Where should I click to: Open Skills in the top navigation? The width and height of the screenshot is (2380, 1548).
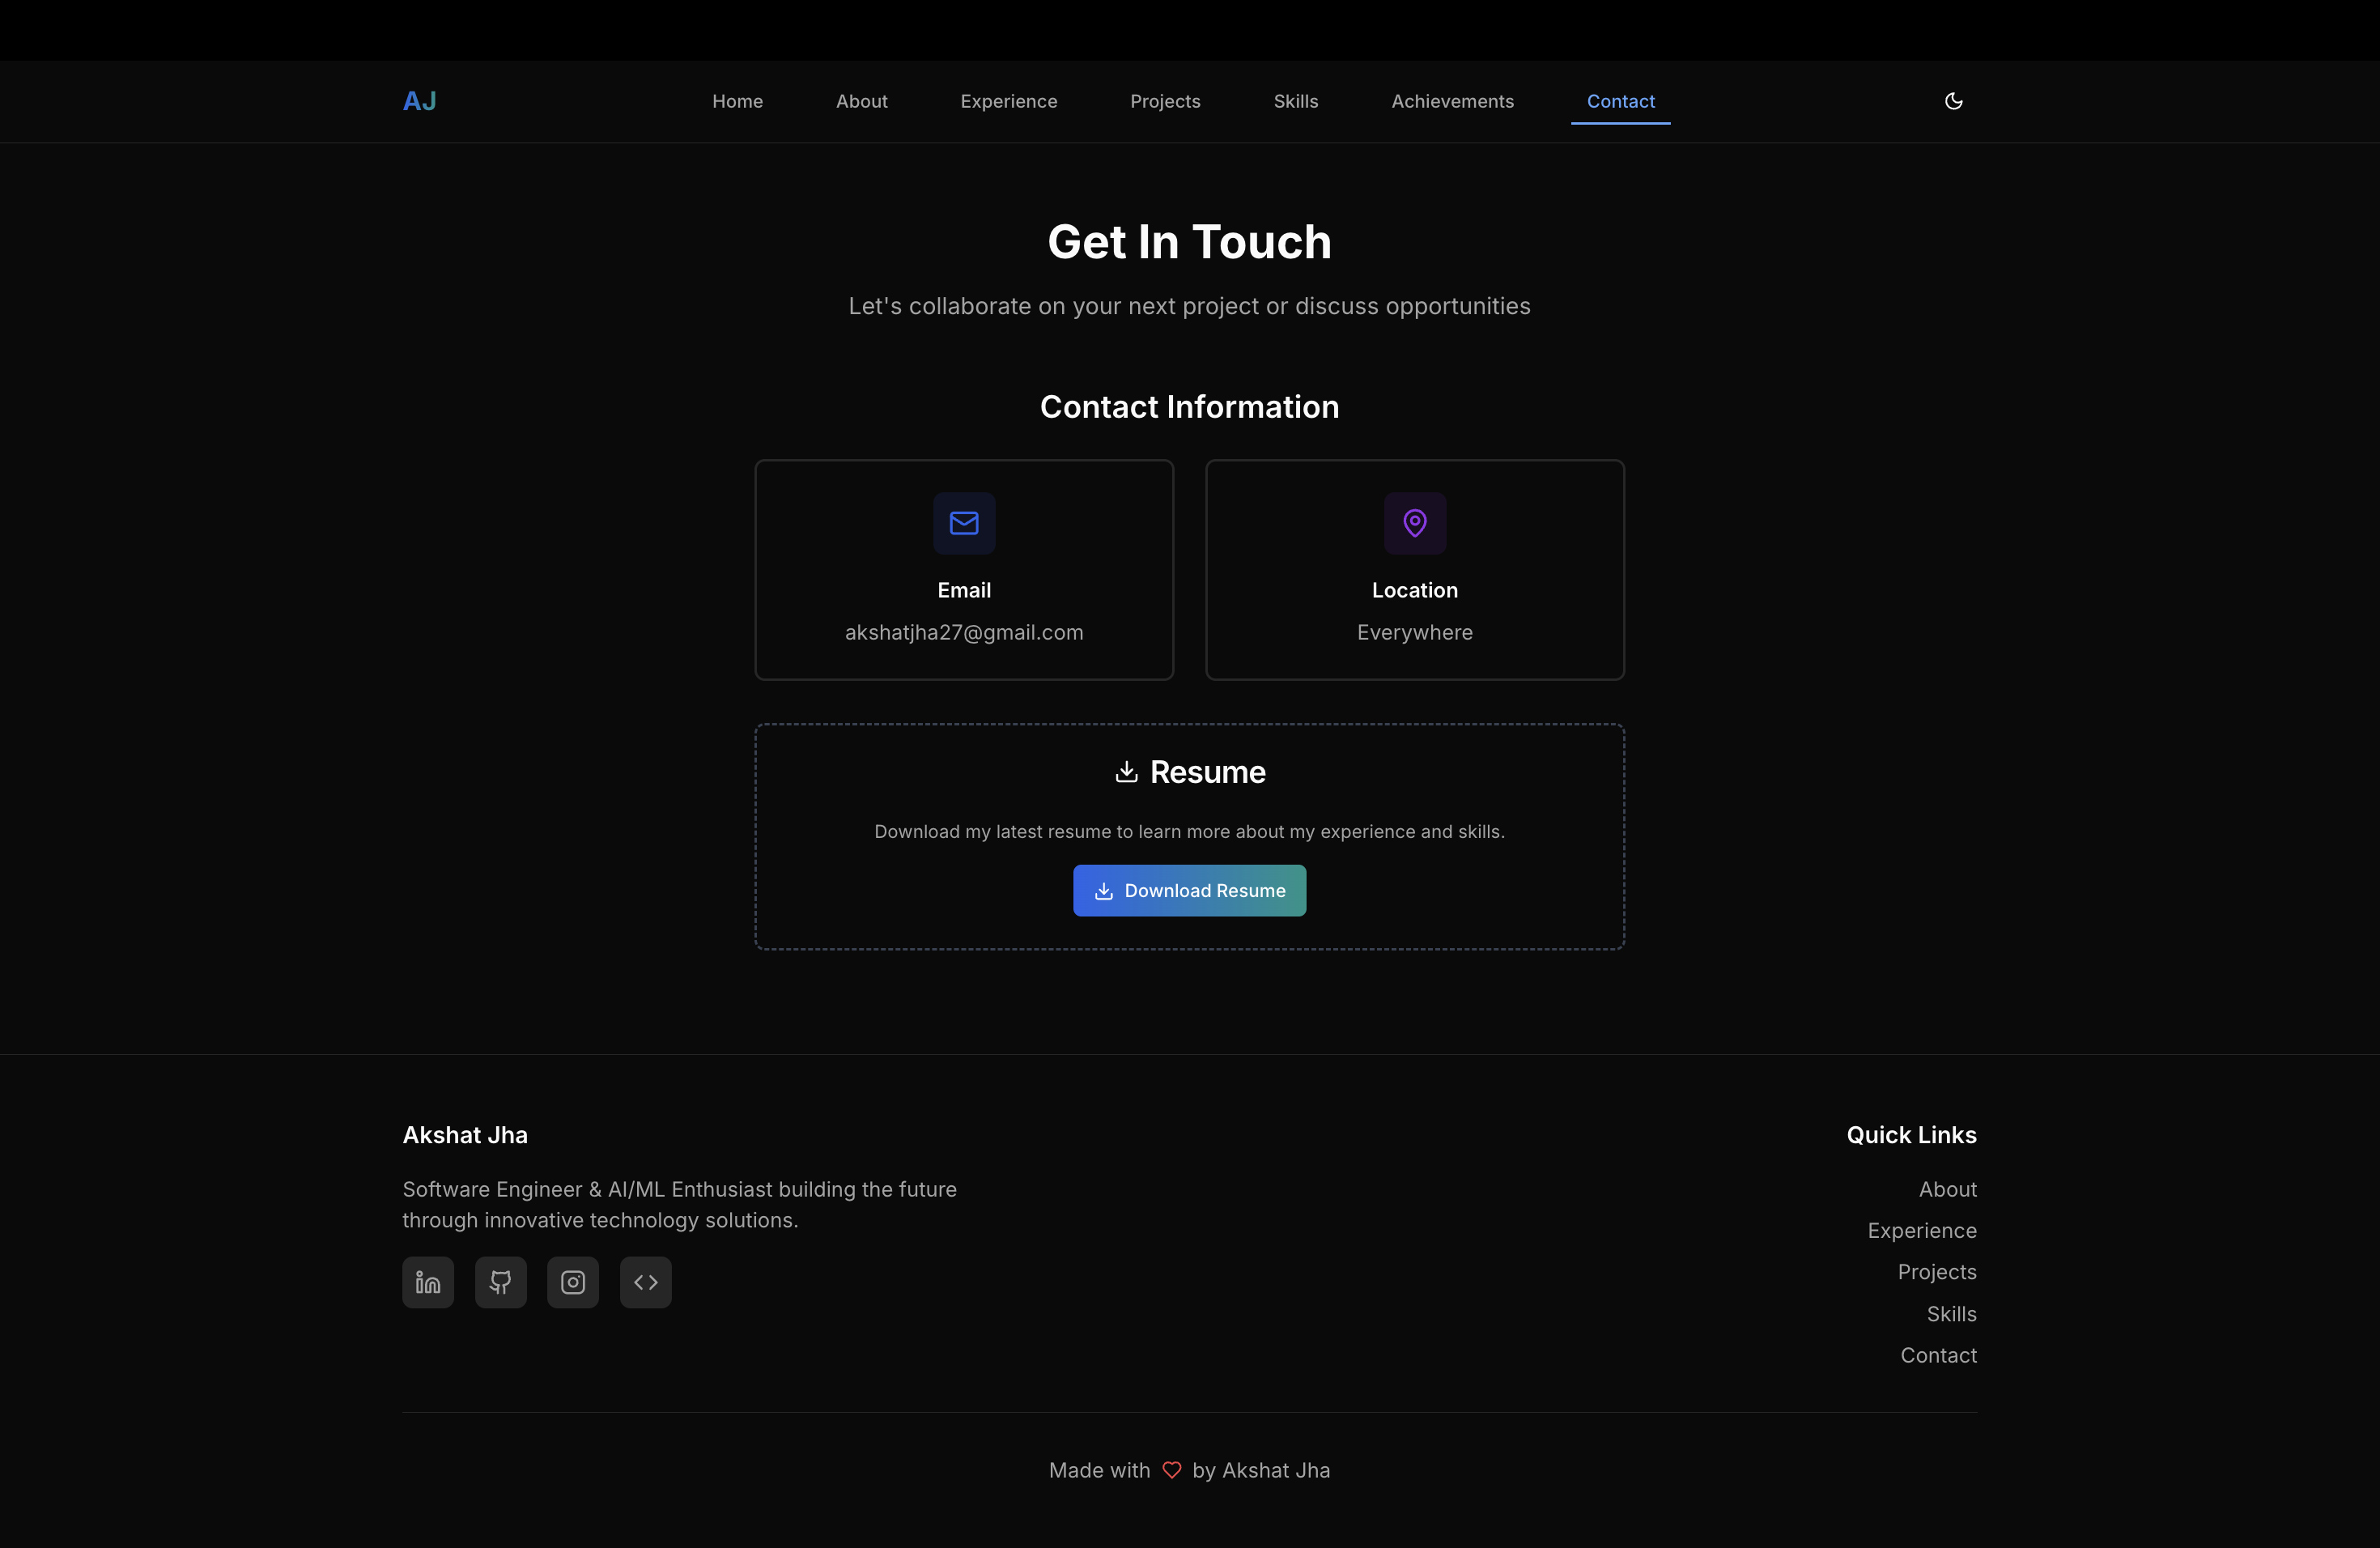1295,101
